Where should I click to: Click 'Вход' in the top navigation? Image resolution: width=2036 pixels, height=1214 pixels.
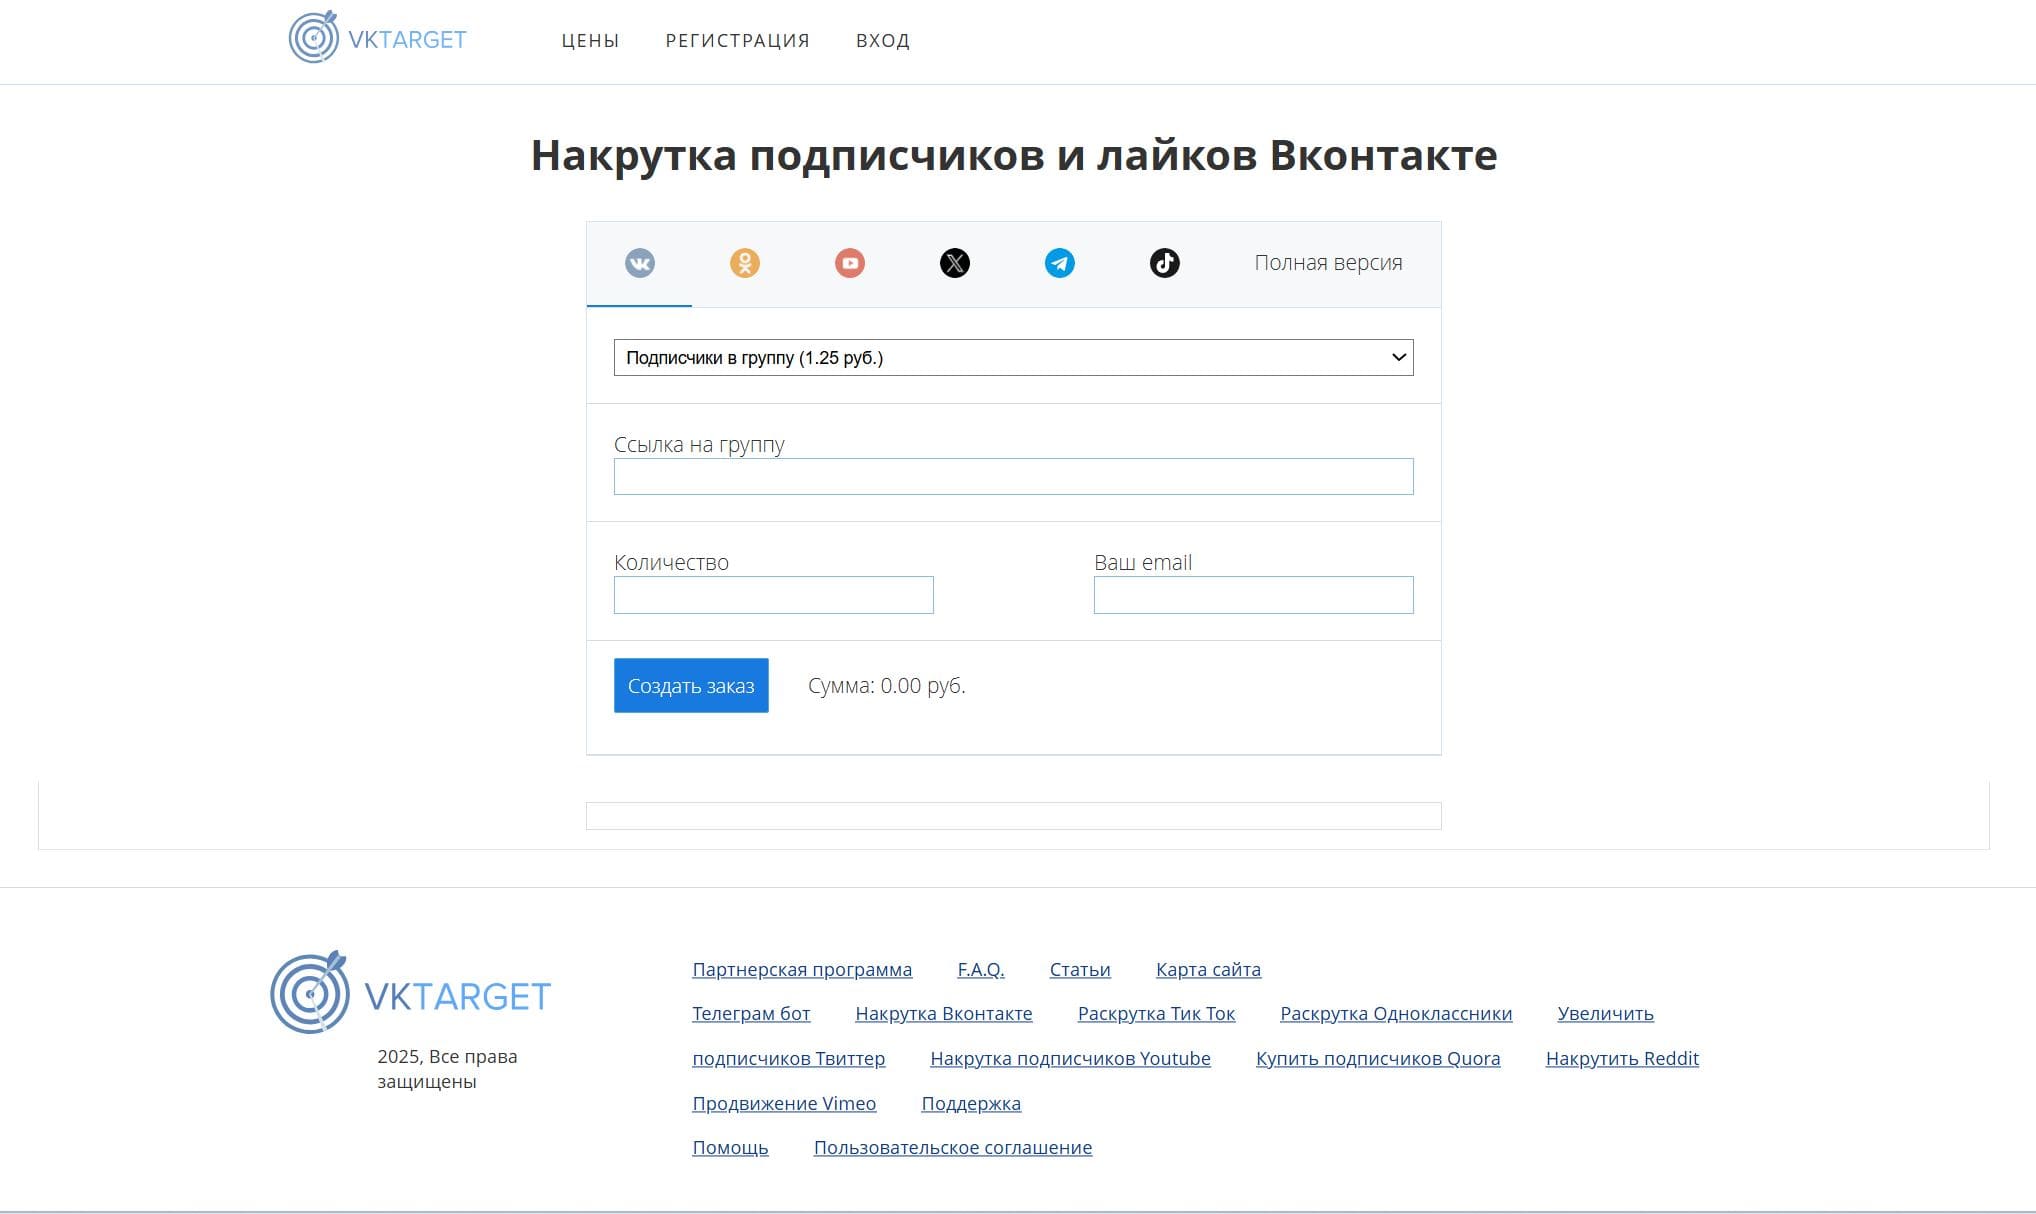tap(882, 41)
